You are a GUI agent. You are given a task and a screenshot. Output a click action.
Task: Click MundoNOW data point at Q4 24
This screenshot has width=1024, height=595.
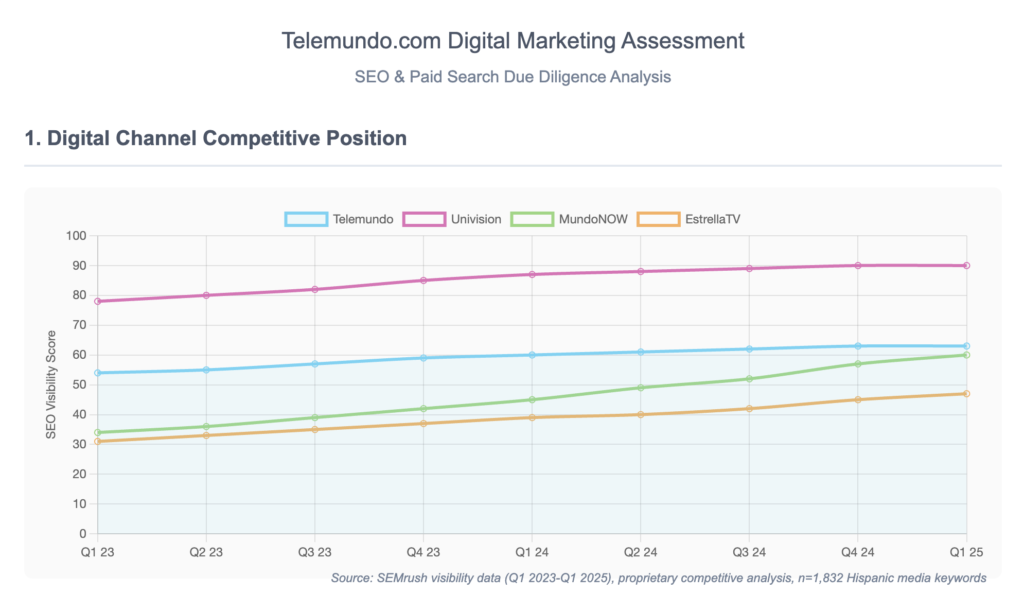(858, 364)
